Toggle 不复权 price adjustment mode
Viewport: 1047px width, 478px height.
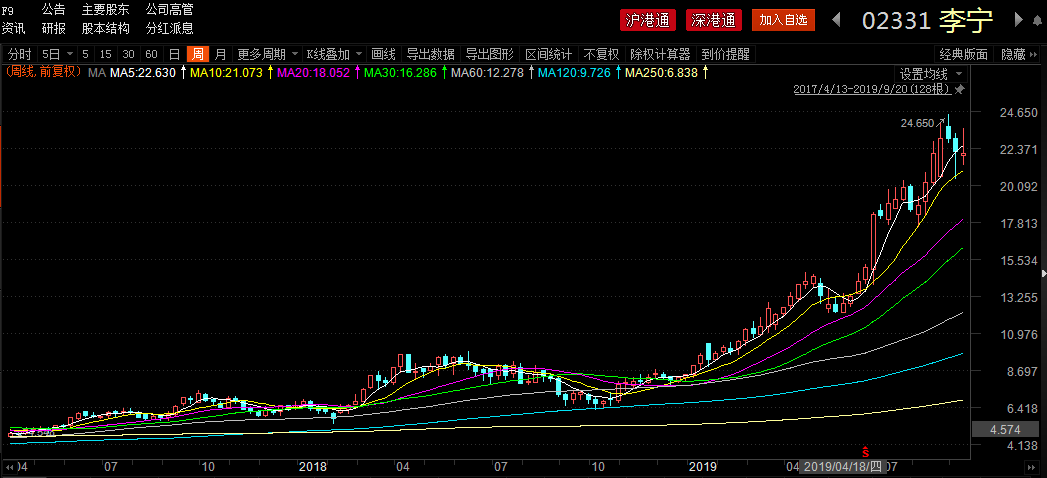pos(602,55)
